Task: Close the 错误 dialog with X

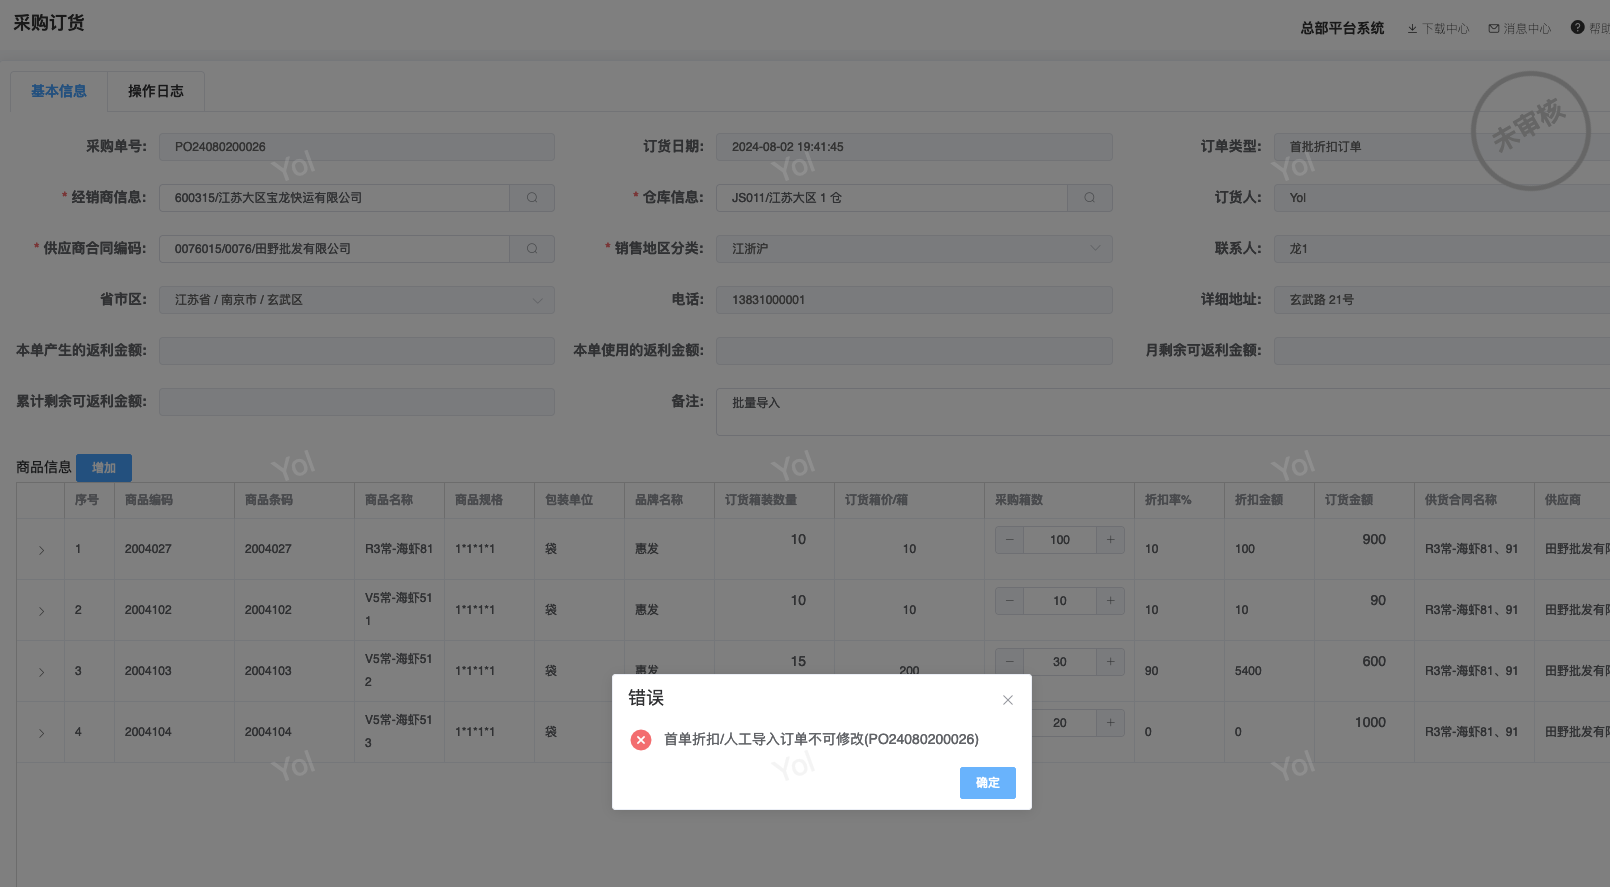Action: click(1008, 700)
